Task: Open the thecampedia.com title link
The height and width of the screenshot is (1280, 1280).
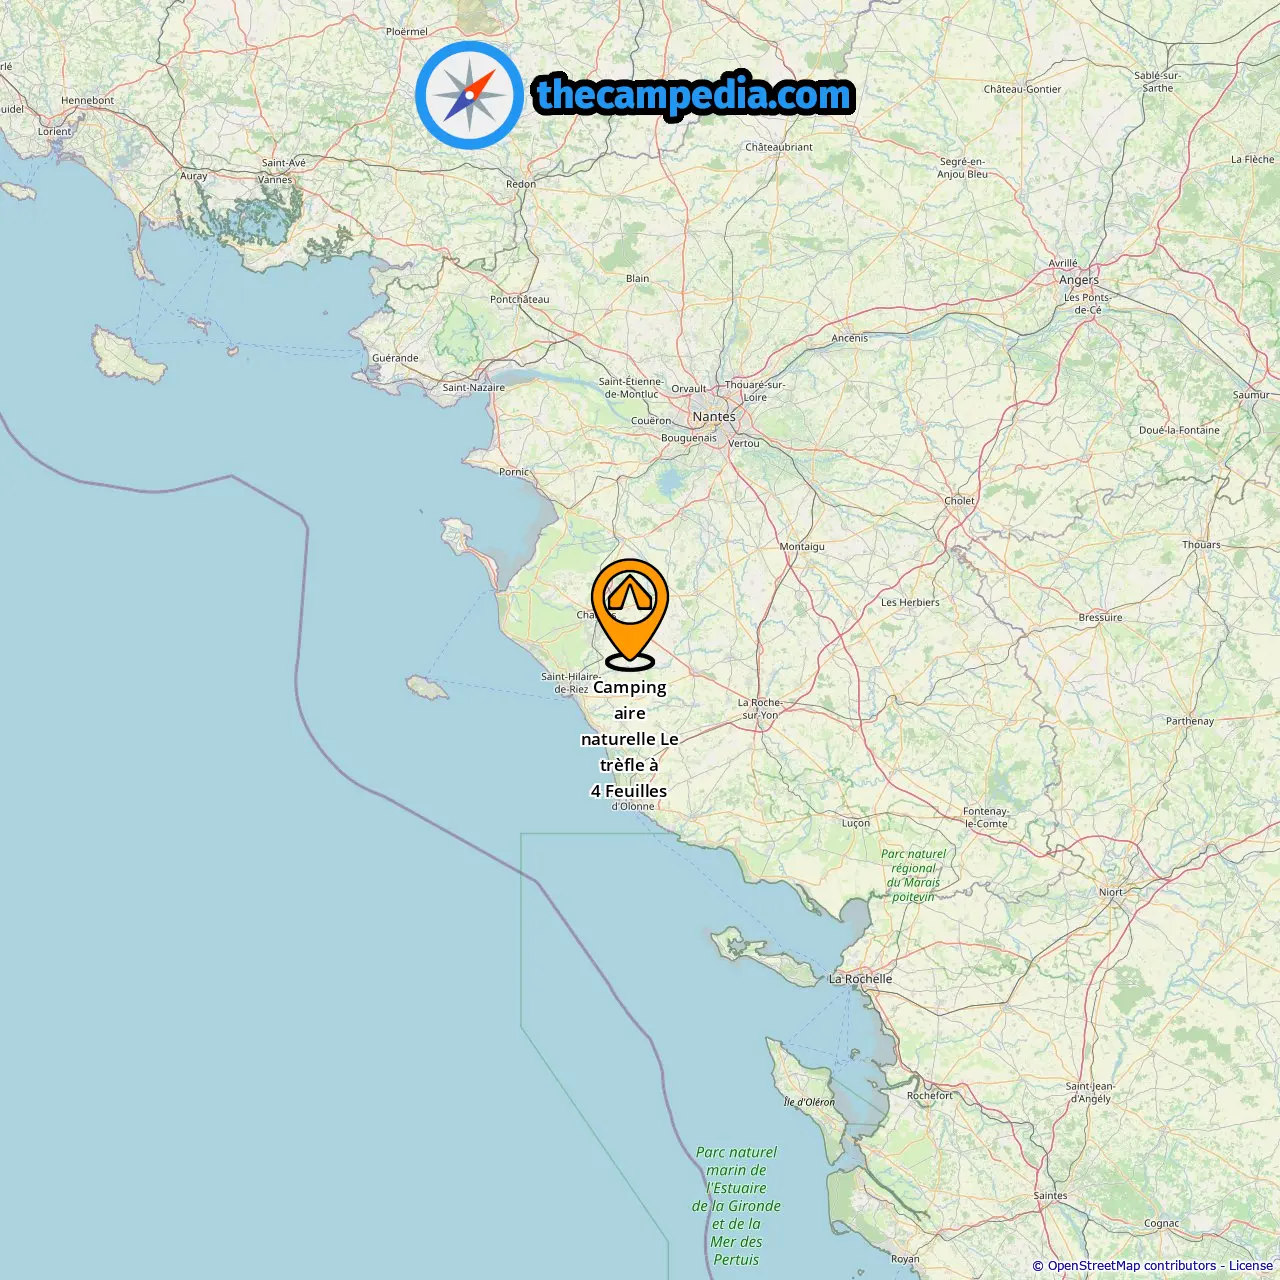Action: tap(694, 95)
